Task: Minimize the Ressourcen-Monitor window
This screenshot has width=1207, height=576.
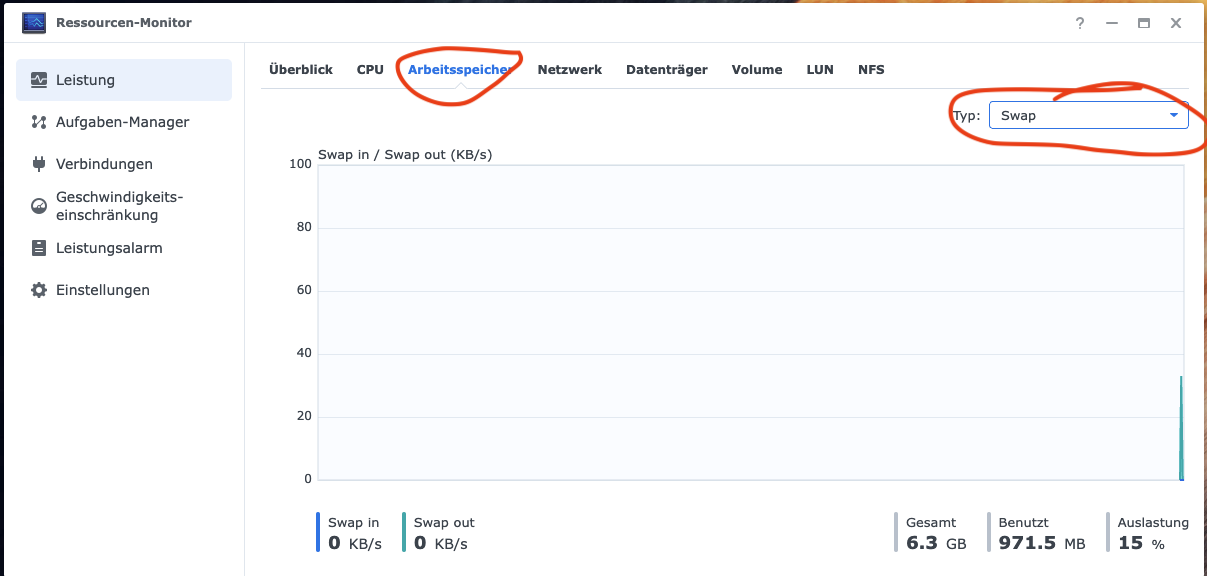Action: 1112,23
